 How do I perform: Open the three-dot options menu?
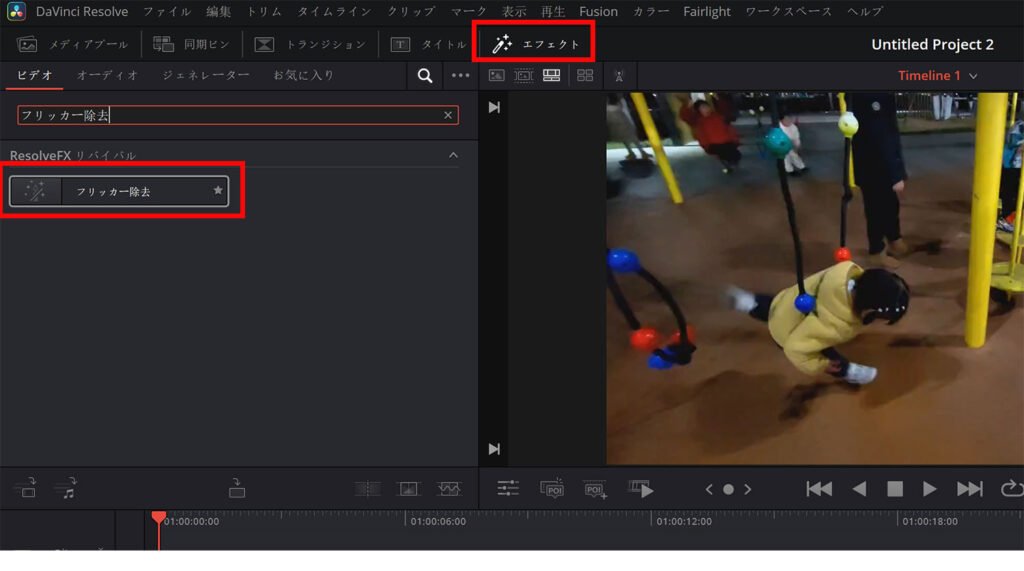click(x=460, y=76)
